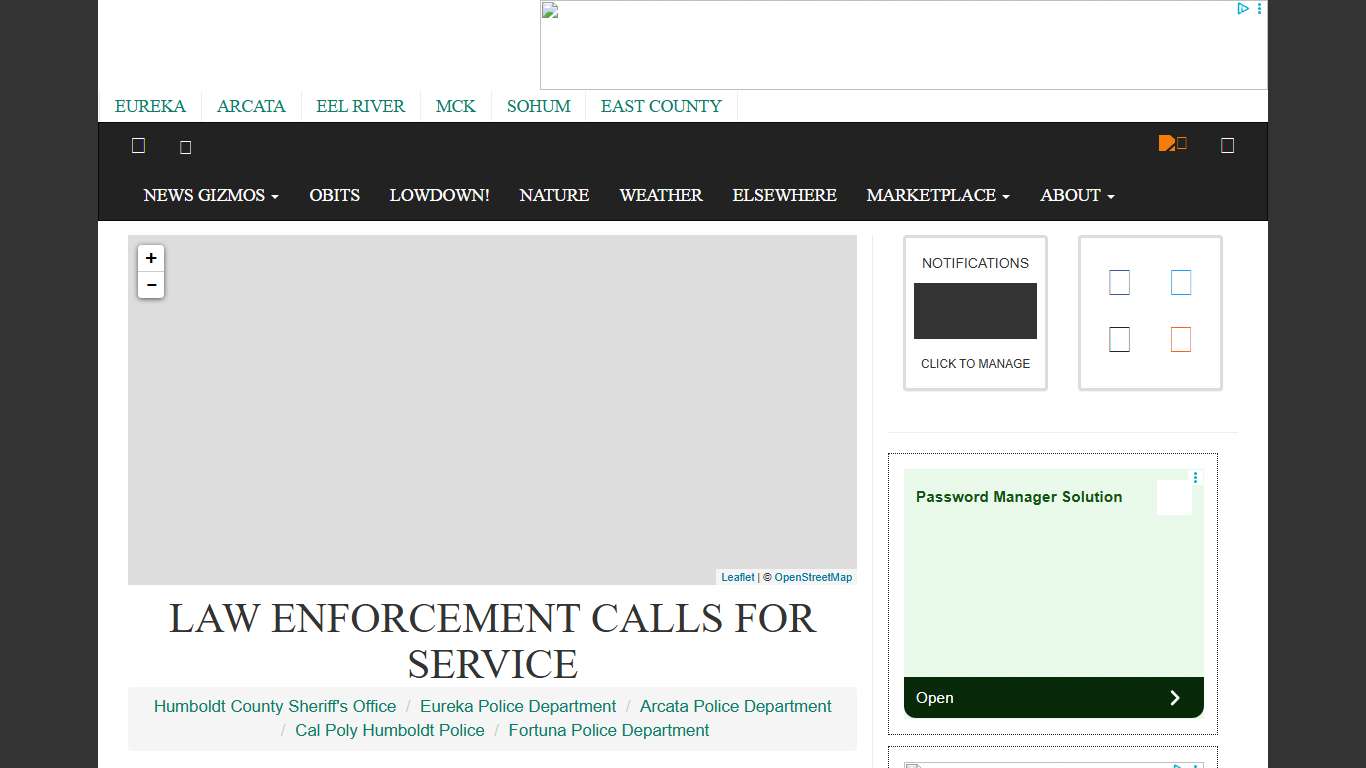Click the zoom out button on the map

151,285
